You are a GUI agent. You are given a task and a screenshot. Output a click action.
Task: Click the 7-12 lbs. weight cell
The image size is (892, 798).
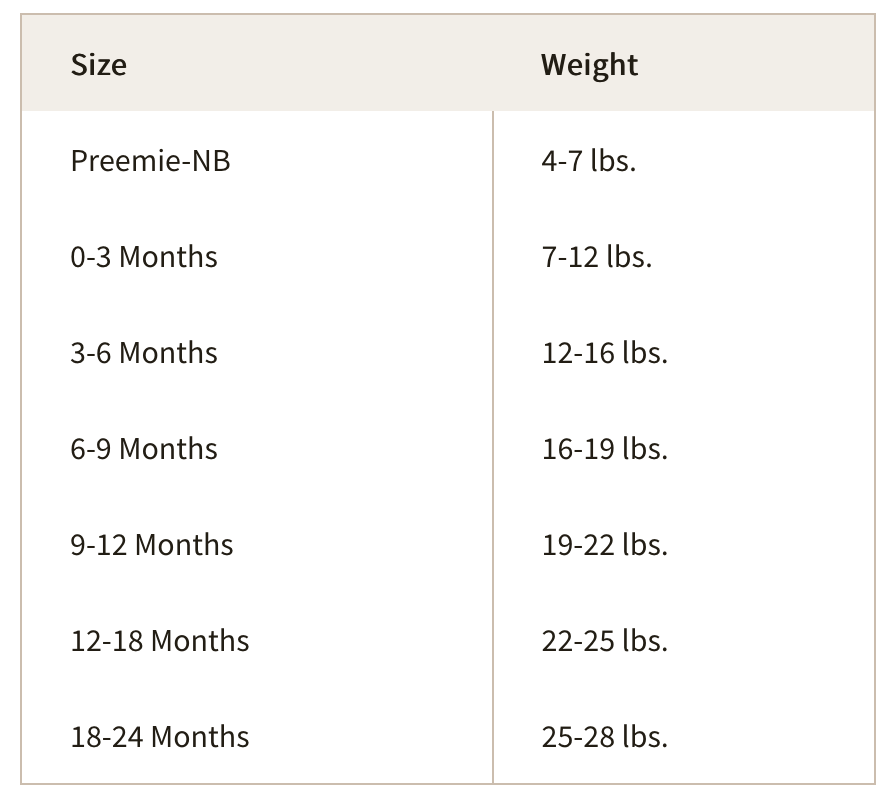684,256
